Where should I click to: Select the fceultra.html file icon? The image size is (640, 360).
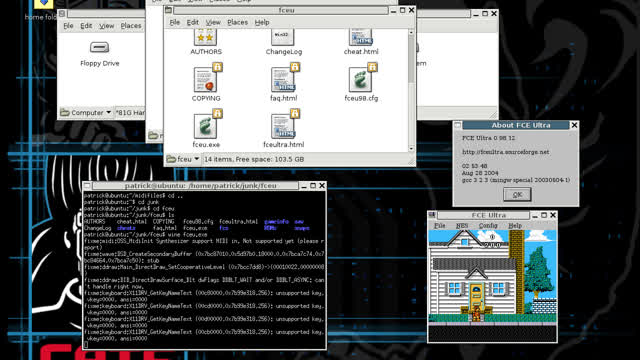[285, 124]
